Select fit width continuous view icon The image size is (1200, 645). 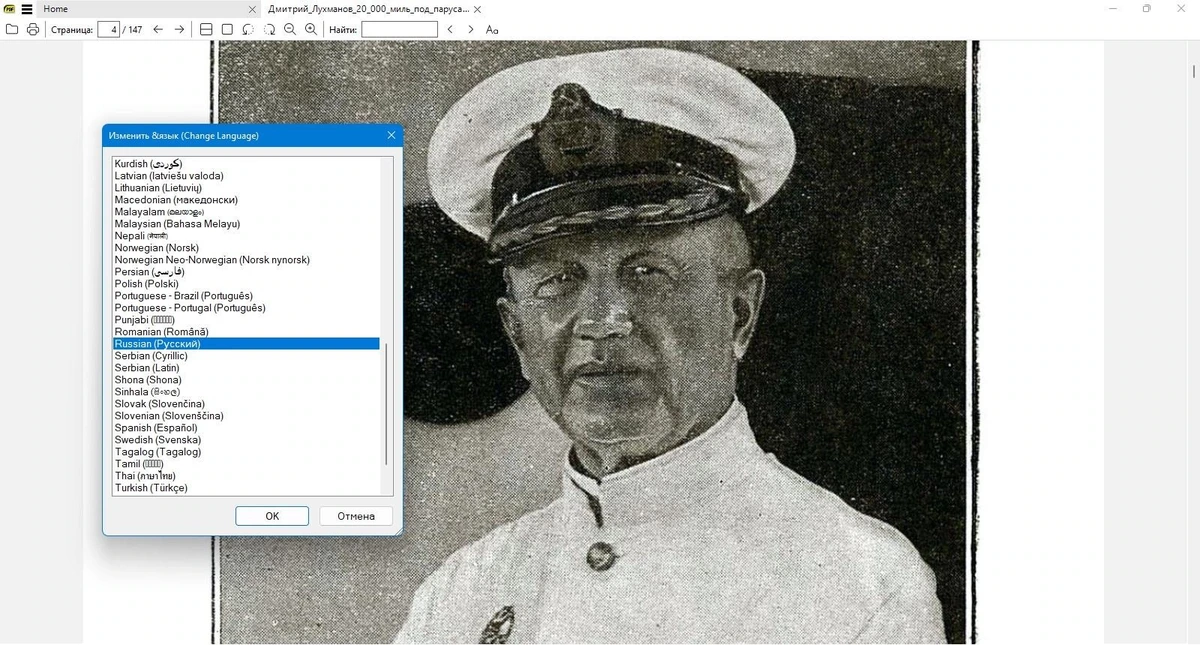pos(206,30)
